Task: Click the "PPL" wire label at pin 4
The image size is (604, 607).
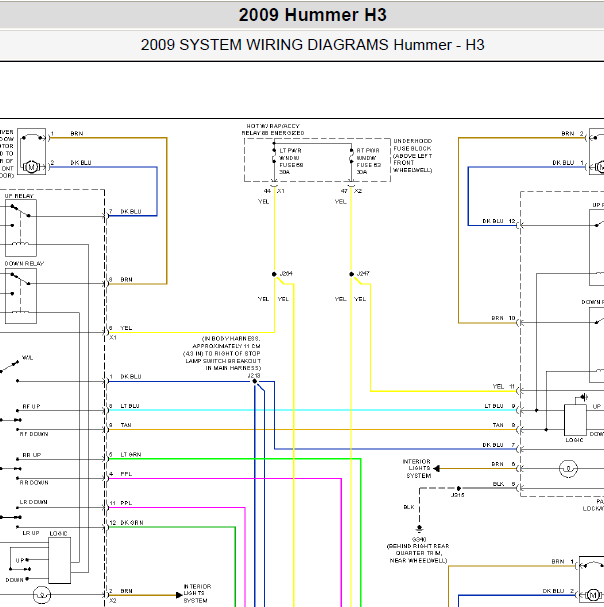Action: (x=126, y=474)
